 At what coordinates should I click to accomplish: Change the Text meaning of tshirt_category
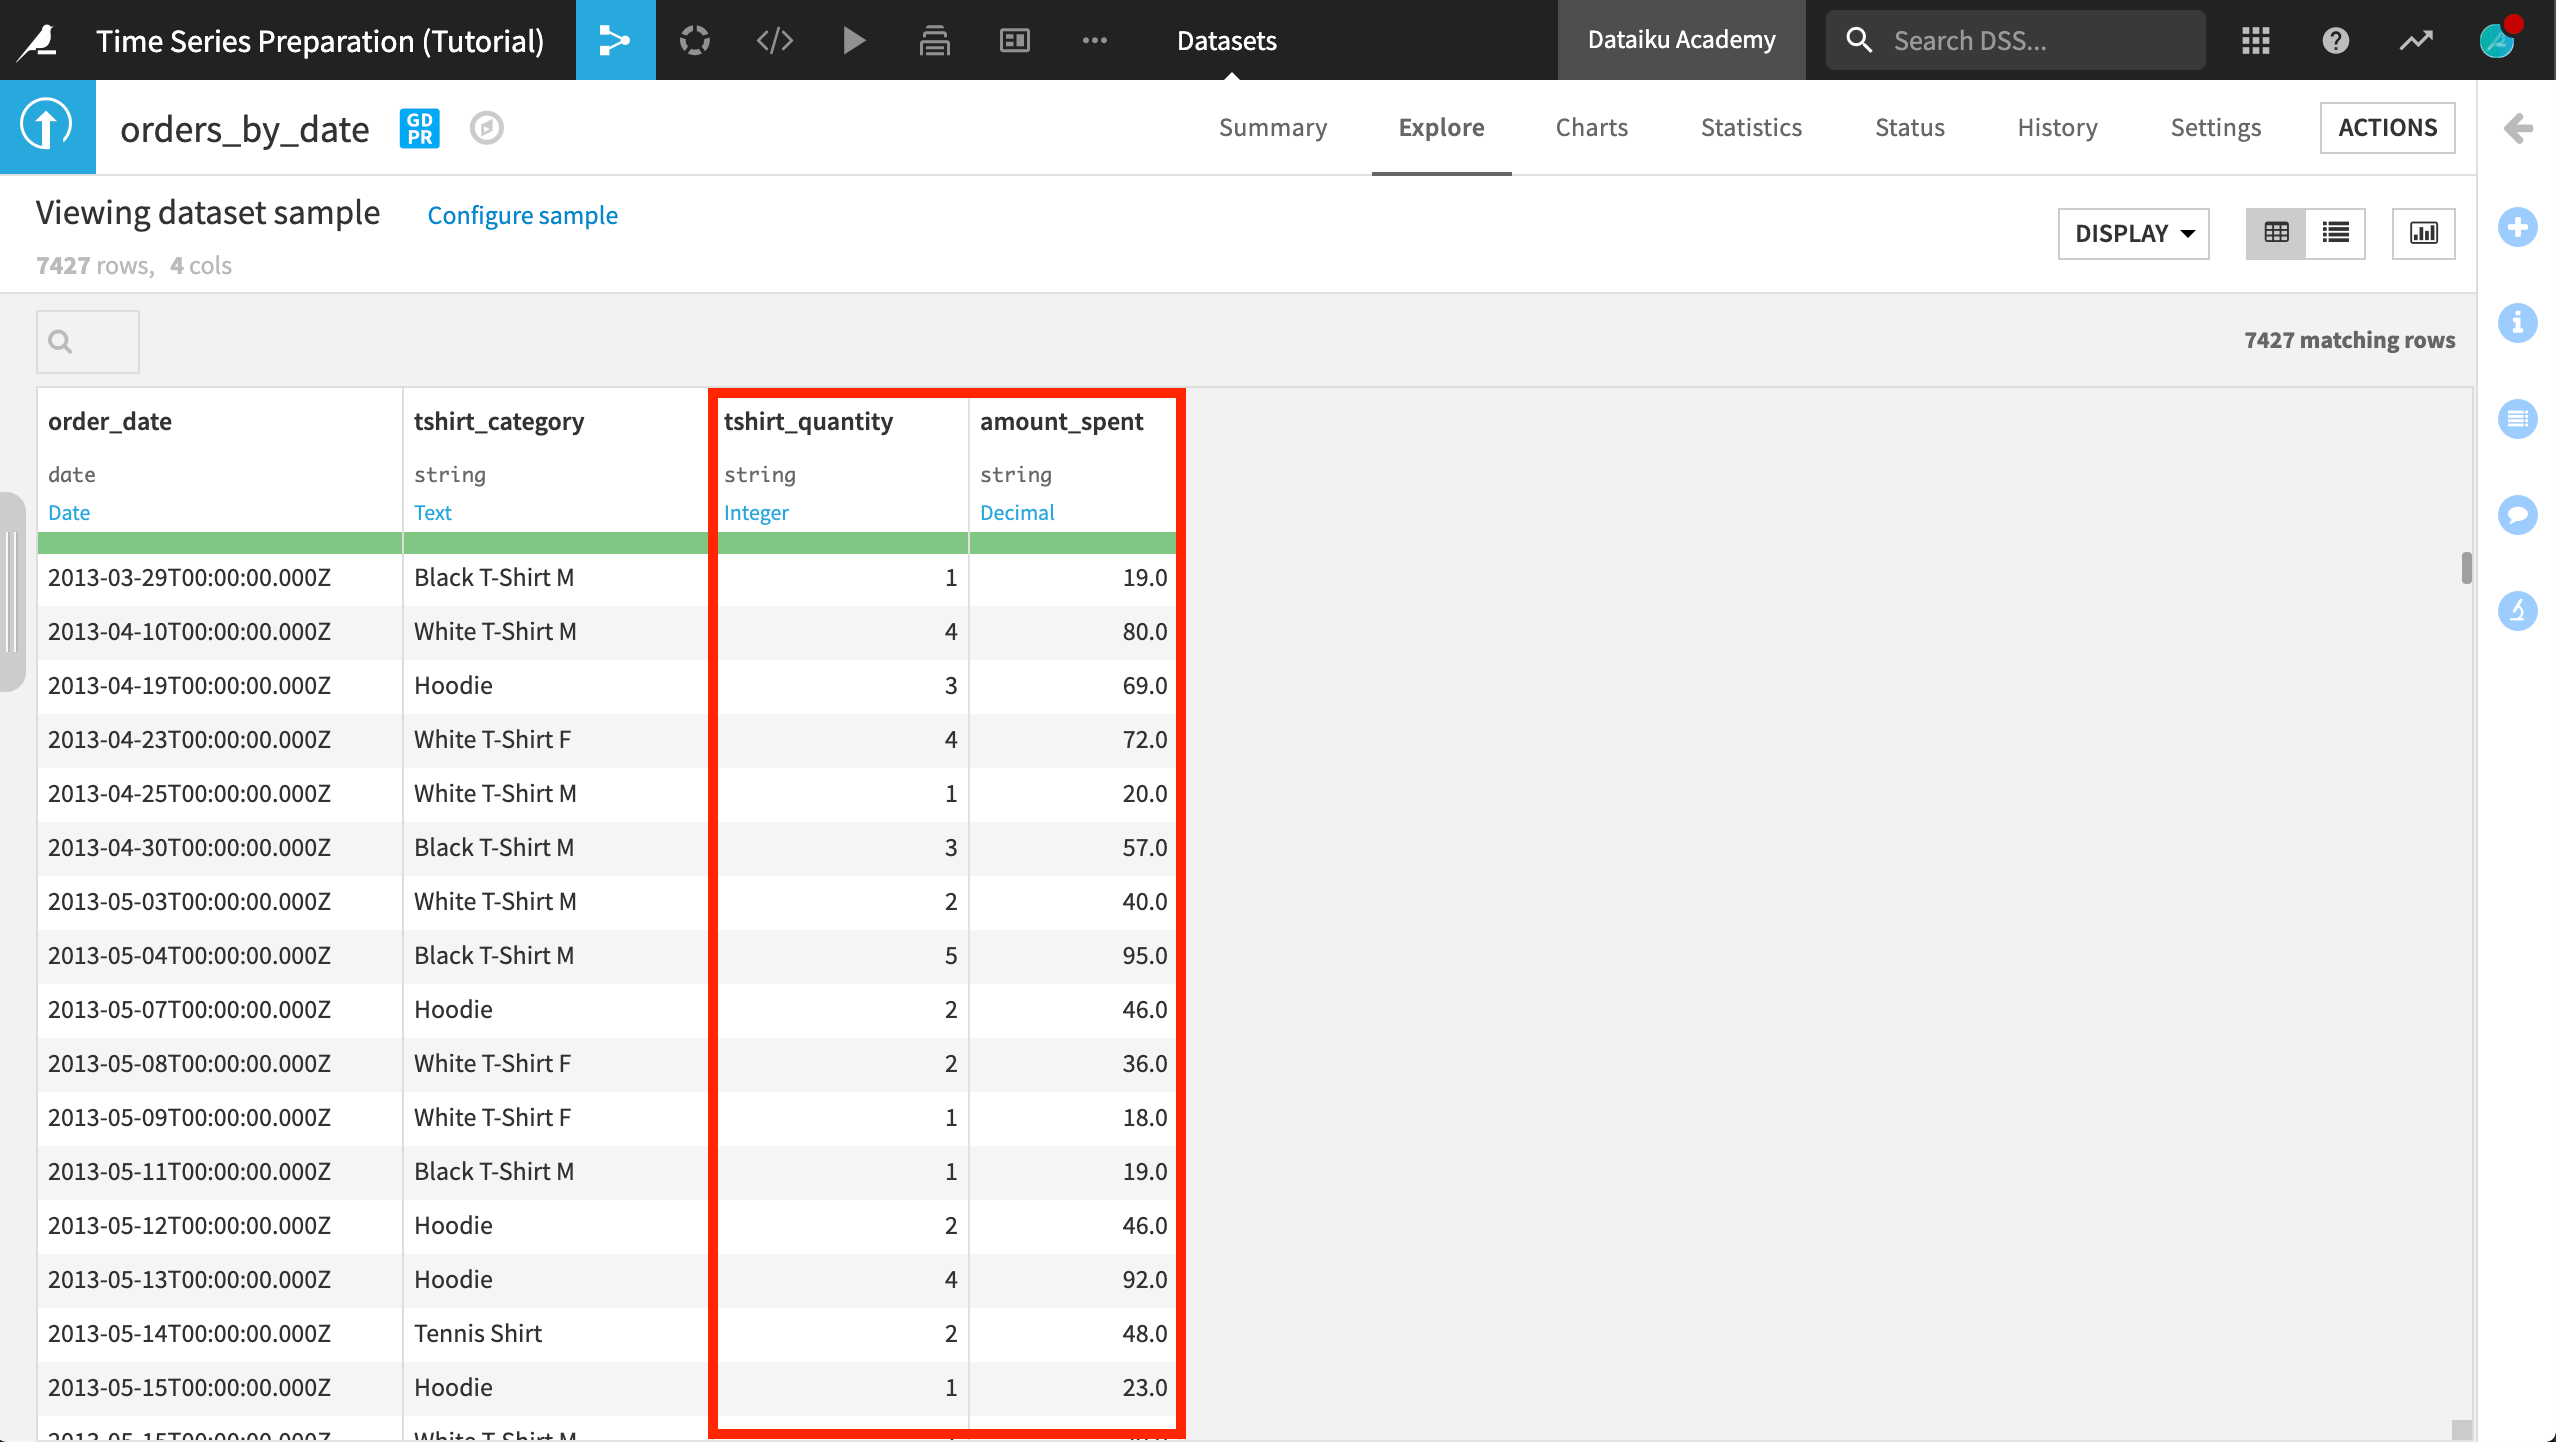pyautogui.click(x=433, y=512)
